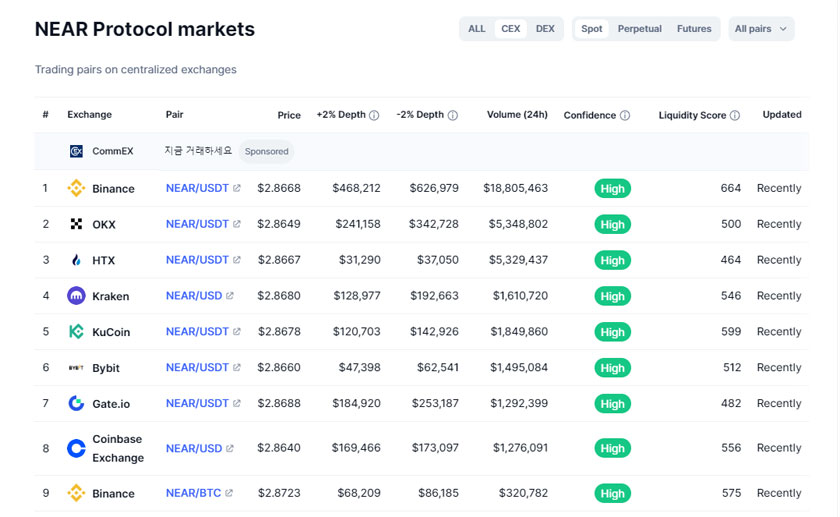
Task: Open the OKX NEAR/USDT pair link
Action: click(197, 224)
